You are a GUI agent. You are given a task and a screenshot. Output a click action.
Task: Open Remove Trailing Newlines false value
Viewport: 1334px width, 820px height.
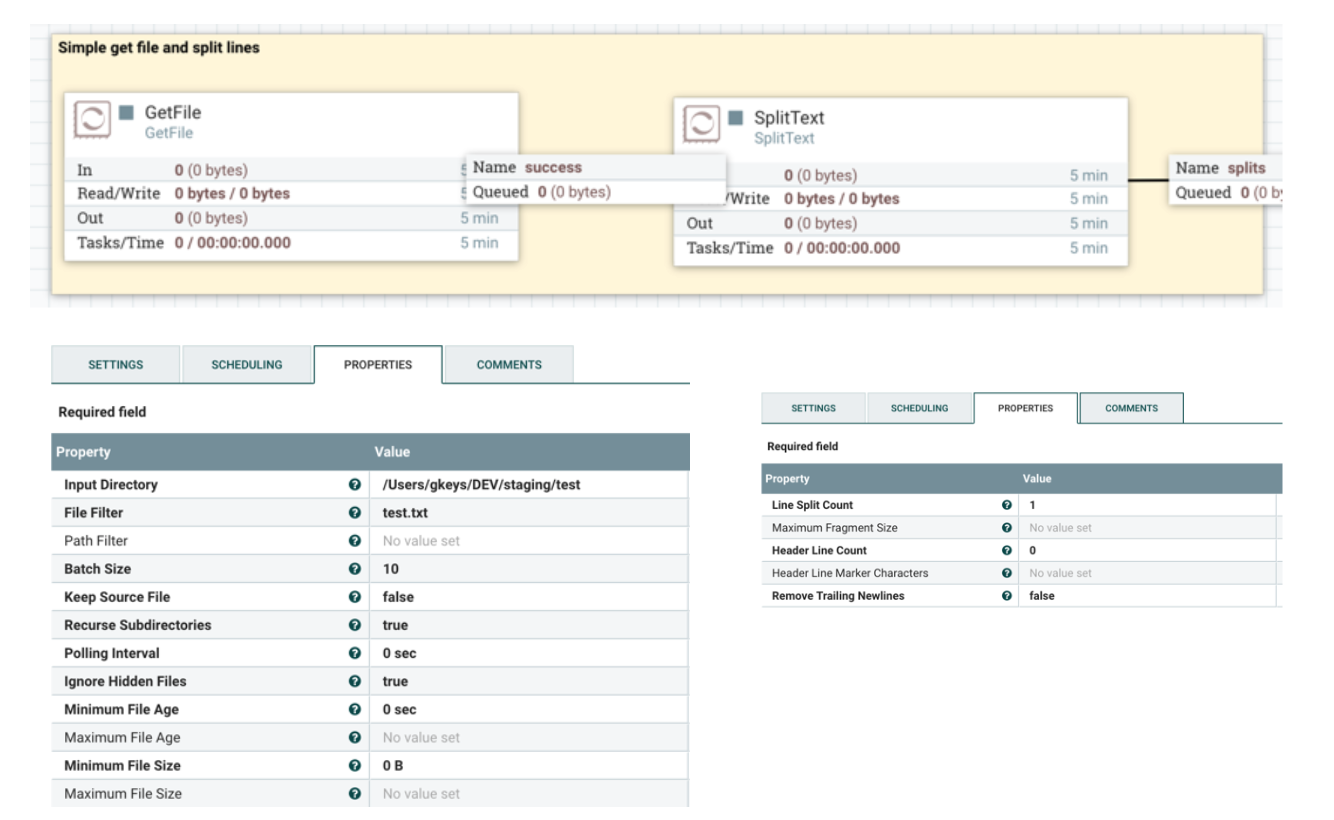click(x=1149, y=596)
